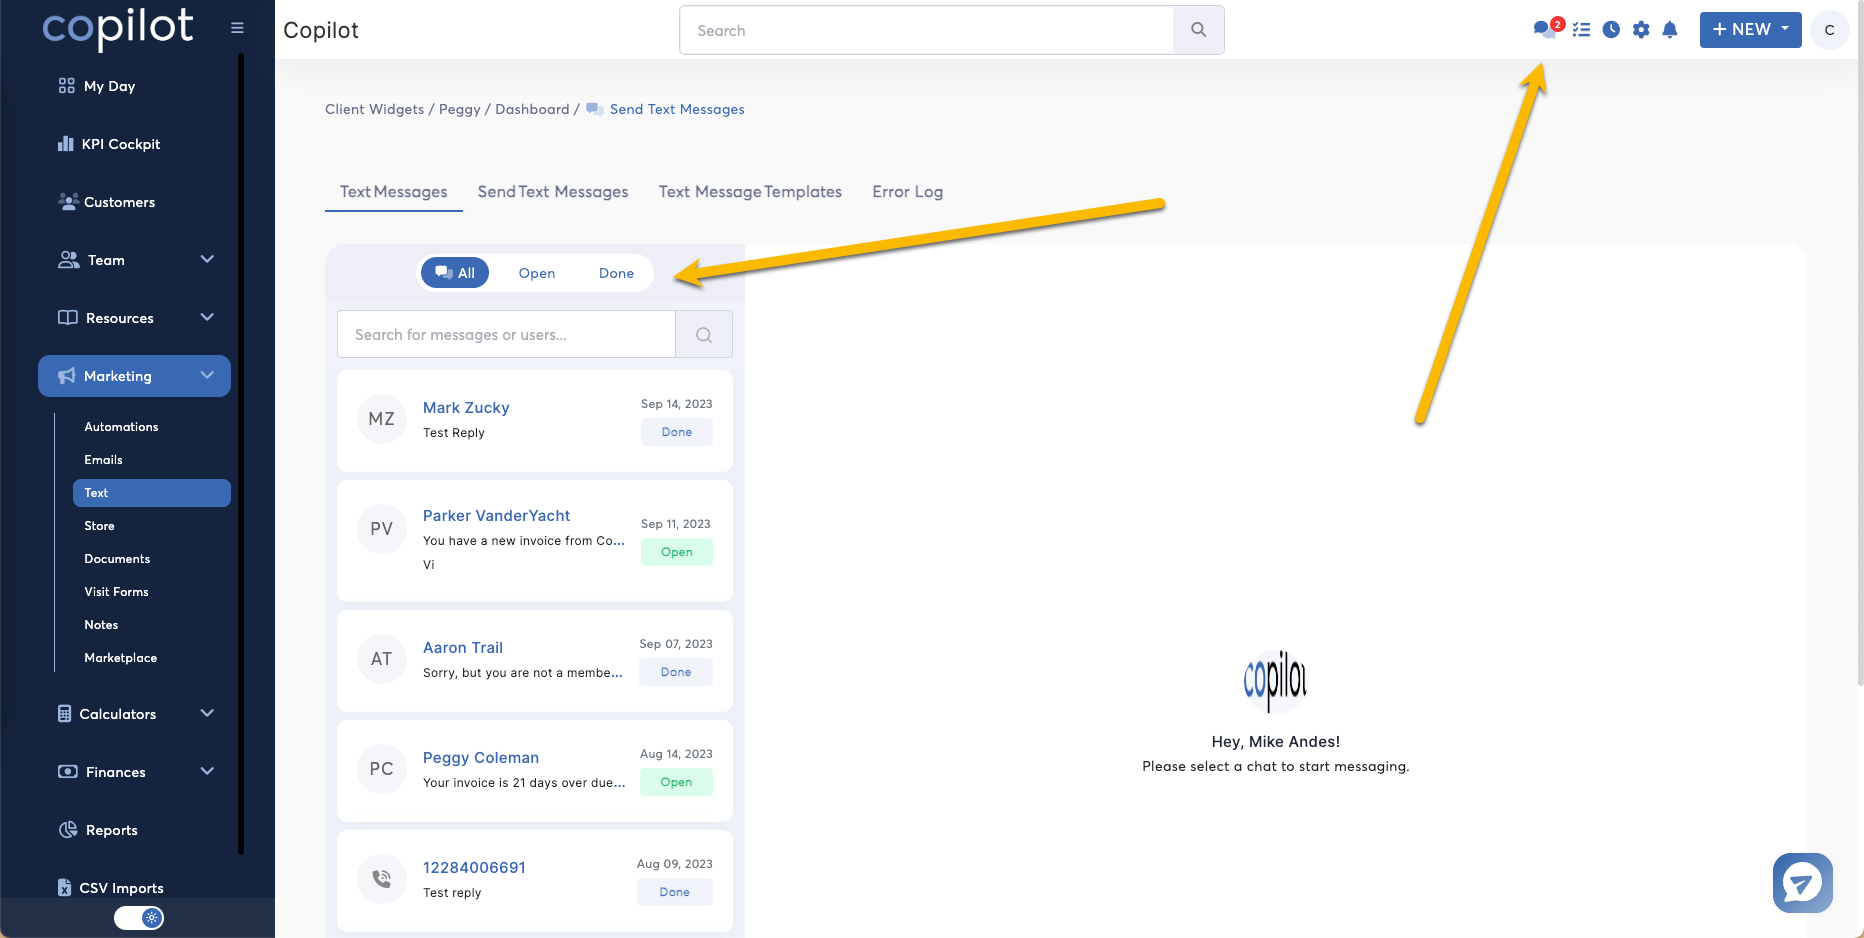Open notifications bell icon
1864x938 pixels.
tap(1670, 30)
